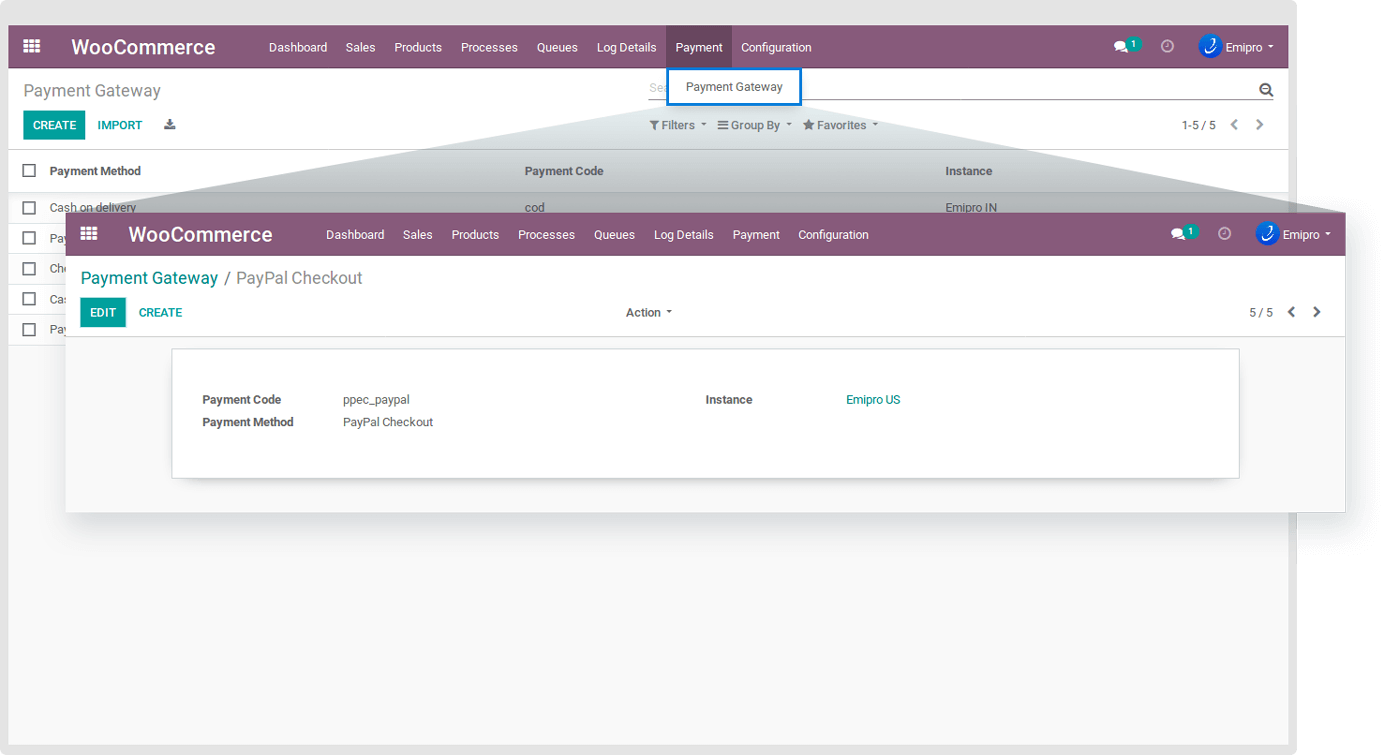Viewport: 1384px width, 755px height.
Task: Open Log Details menu in back window
Action: 627,47
